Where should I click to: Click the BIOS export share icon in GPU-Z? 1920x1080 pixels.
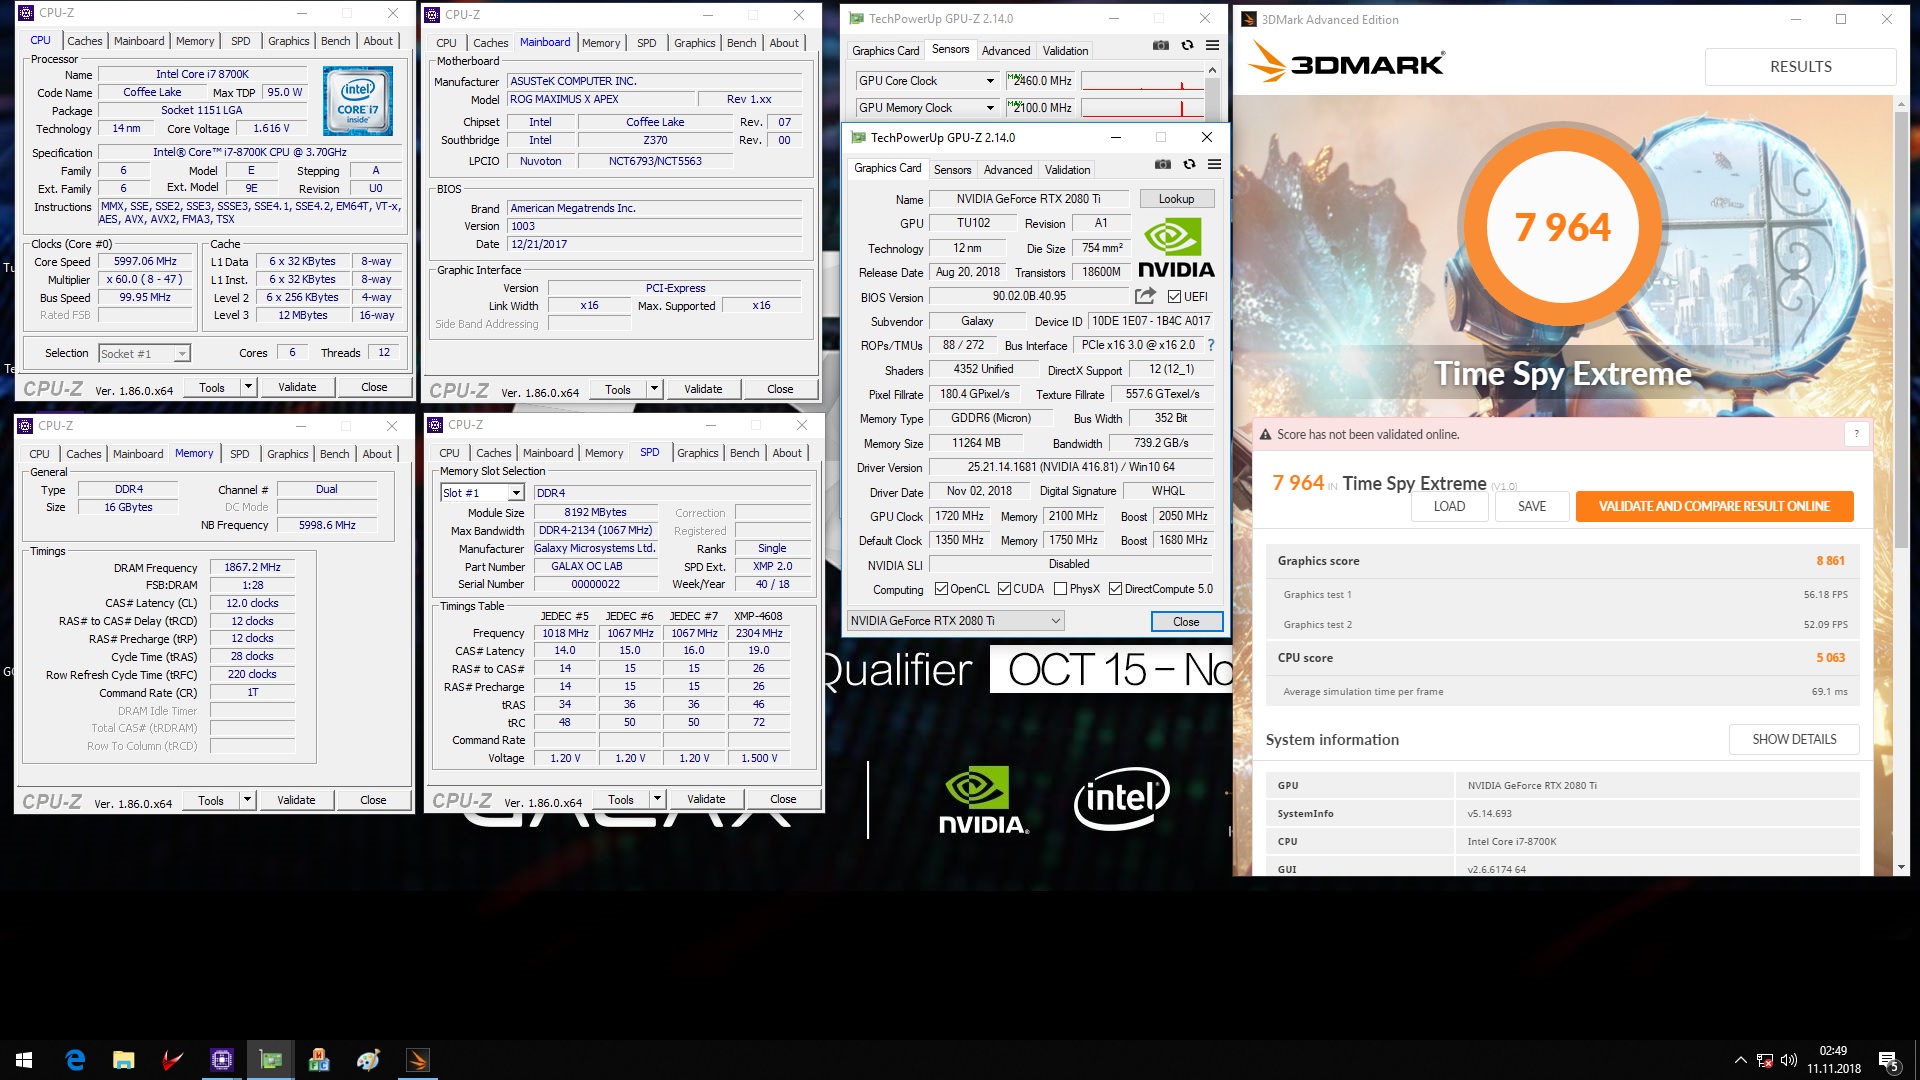(x=1145, y=296)
